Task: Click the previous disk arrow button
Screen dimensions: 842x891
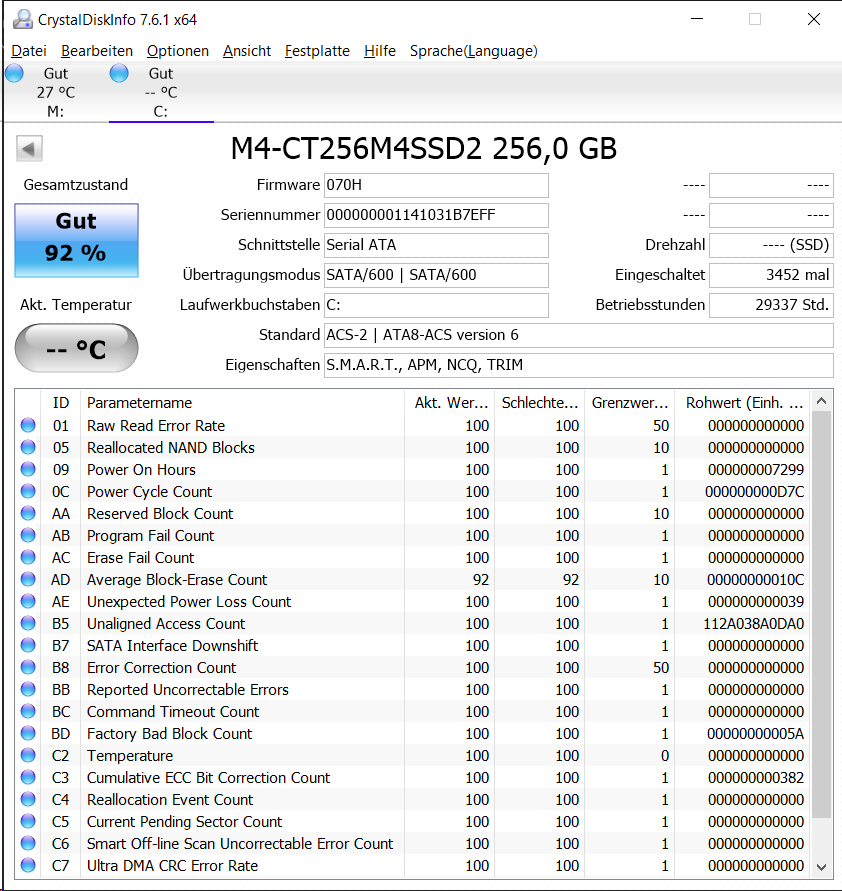Action: tap(29, 149)
